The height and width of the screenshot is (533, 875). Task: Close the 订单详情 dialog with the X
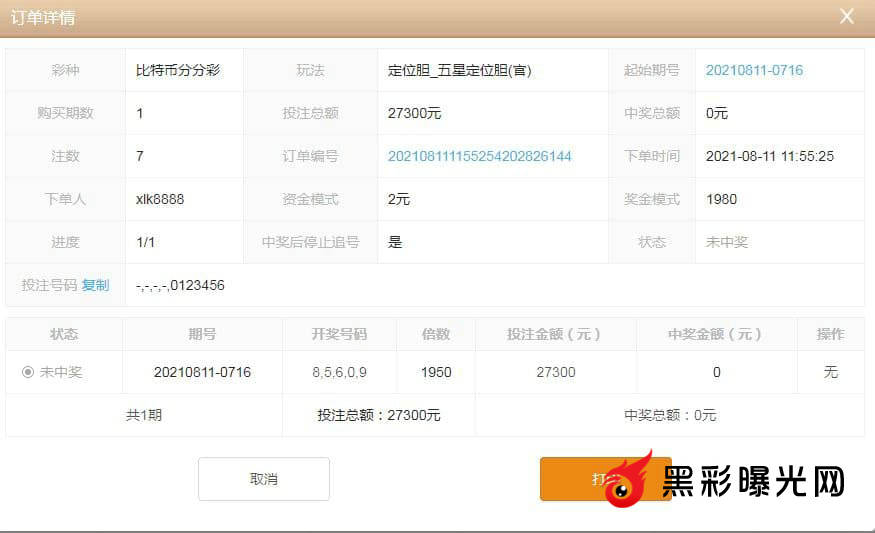847,17
